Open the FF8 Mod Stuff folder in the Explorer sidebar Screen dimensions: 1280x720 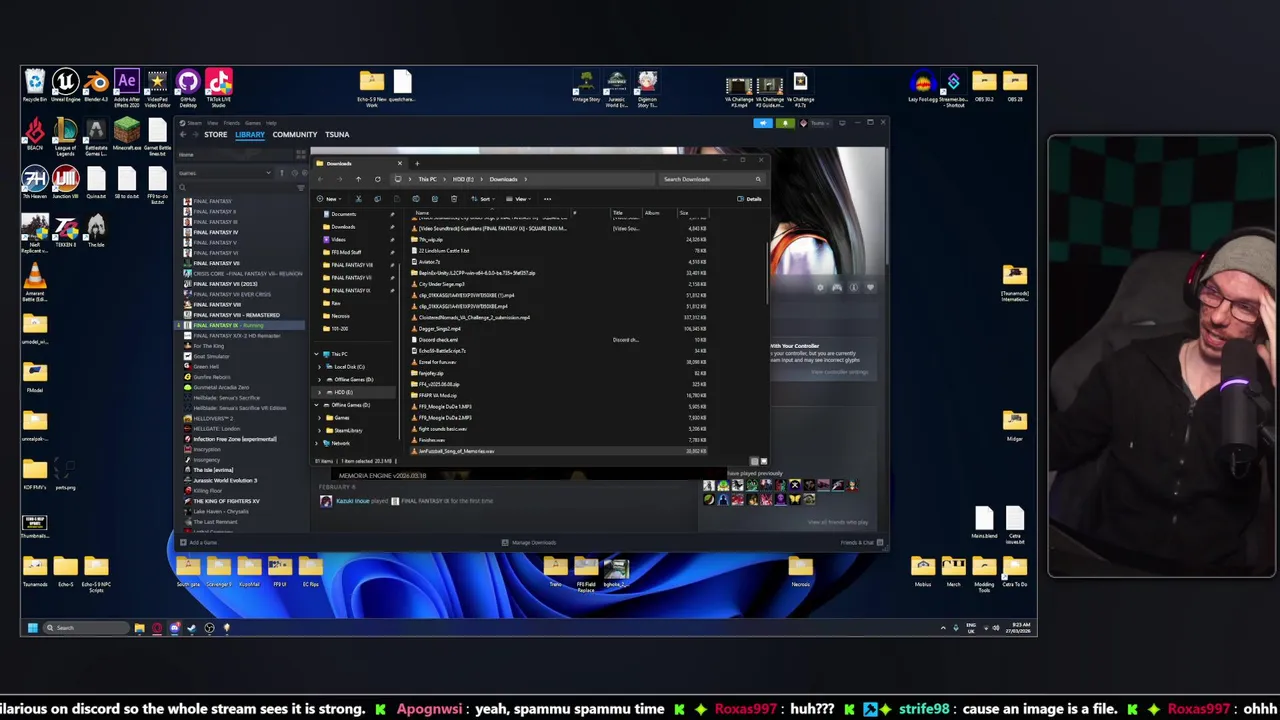(346, 252)
